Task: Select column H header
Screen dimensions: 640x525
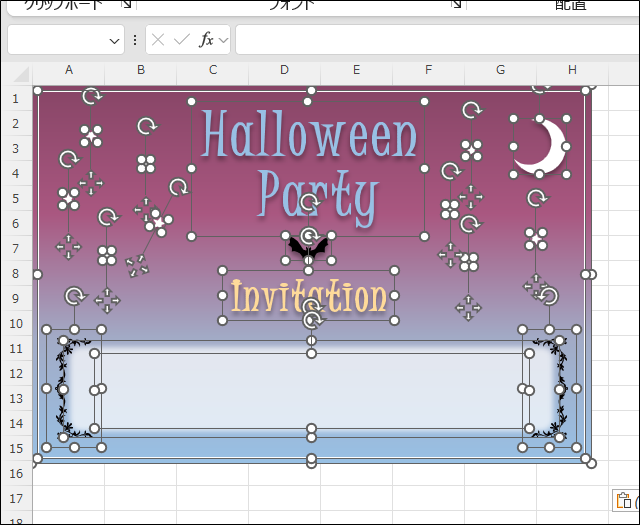Action: coord(572,70)
